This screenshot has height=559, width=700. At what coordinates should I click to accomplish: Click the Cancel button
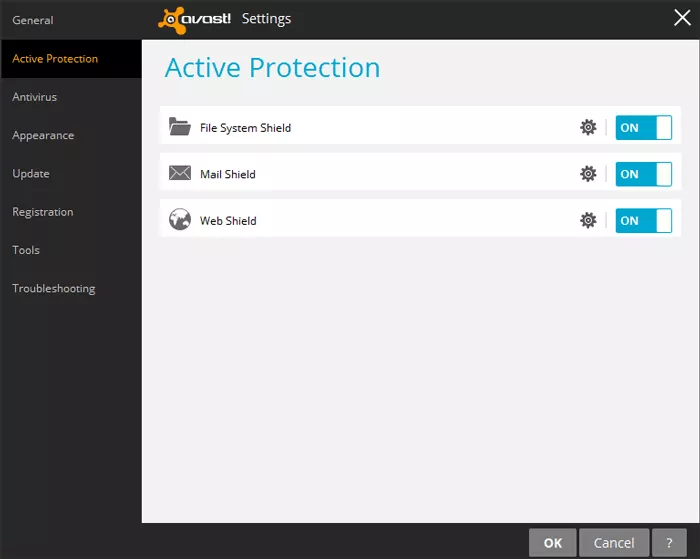tap(614, 543)
